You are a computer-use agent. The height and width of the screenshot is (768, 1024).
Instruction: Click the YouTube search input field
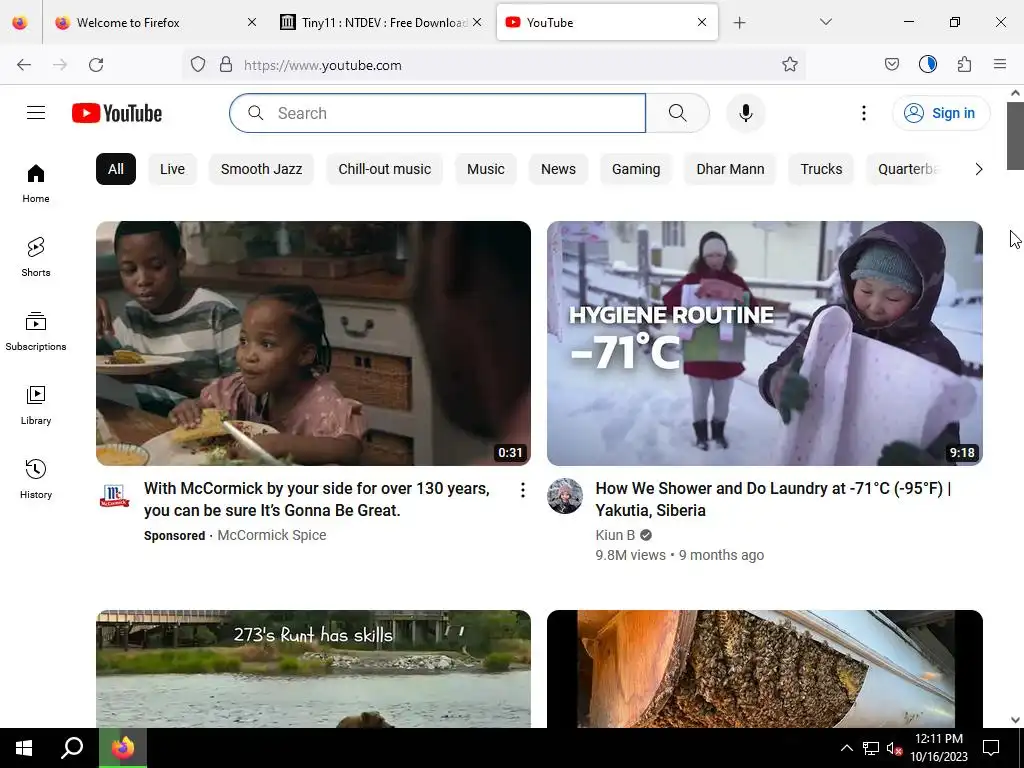438,113
